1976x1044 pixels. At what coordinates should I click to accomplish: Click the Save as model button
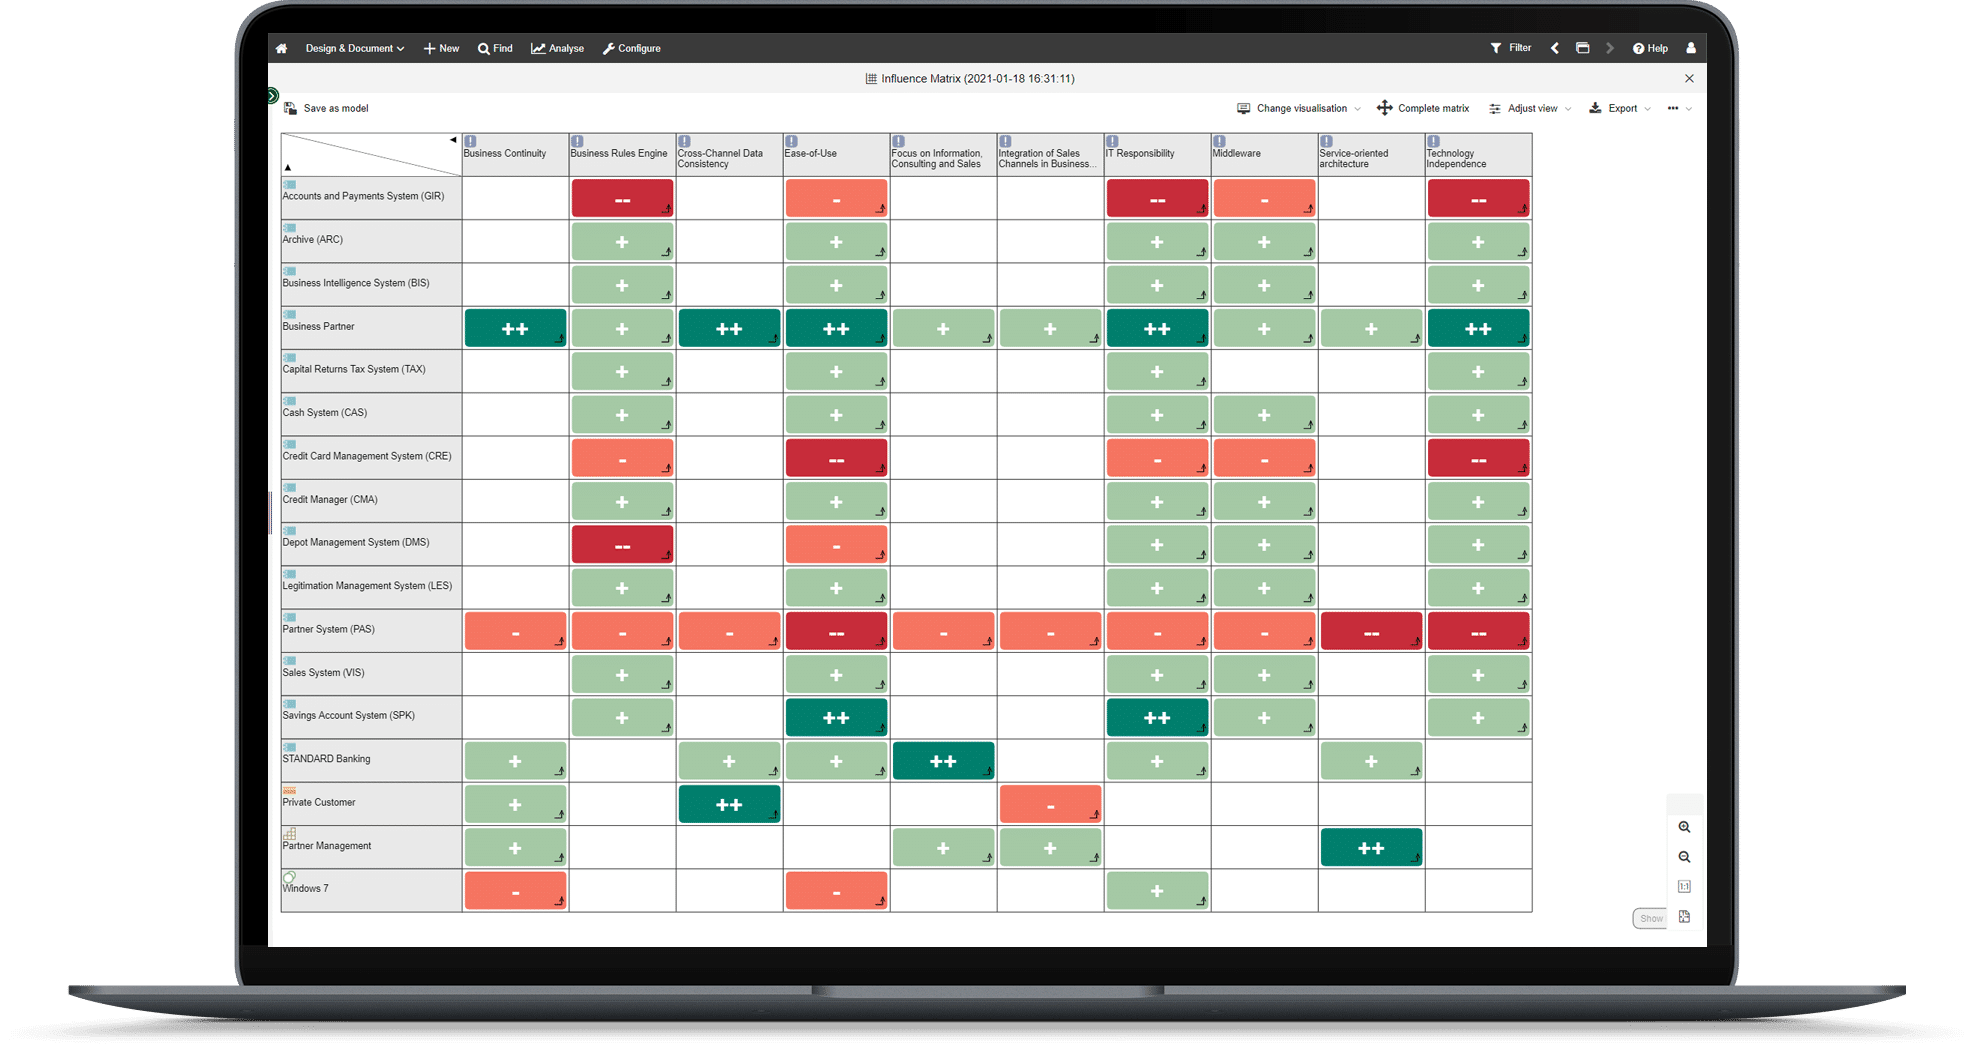(325, 108)
